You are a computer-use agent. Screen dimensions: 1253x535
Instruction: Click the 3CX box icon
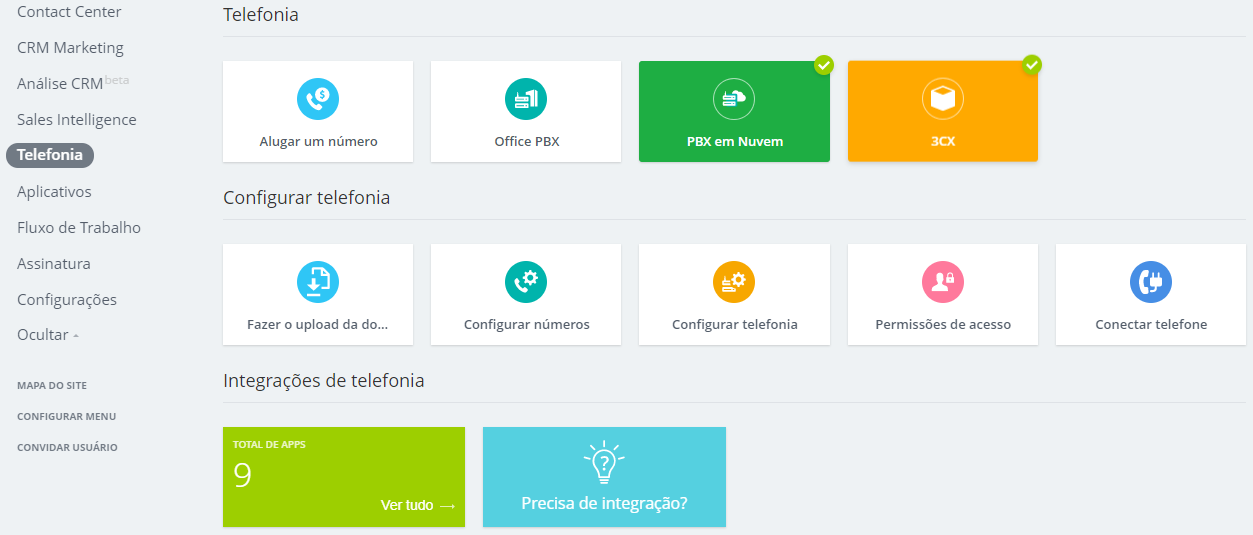point(942,99)
